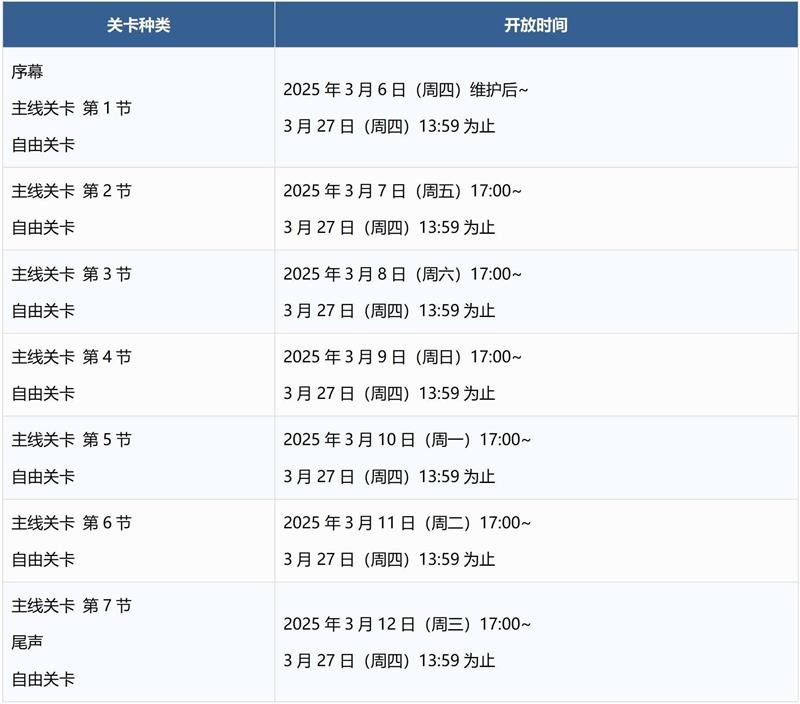Click the 3月10日（周一）17:00 start time
This screenshot has width=800, height=704.
[x=407, y=440]
